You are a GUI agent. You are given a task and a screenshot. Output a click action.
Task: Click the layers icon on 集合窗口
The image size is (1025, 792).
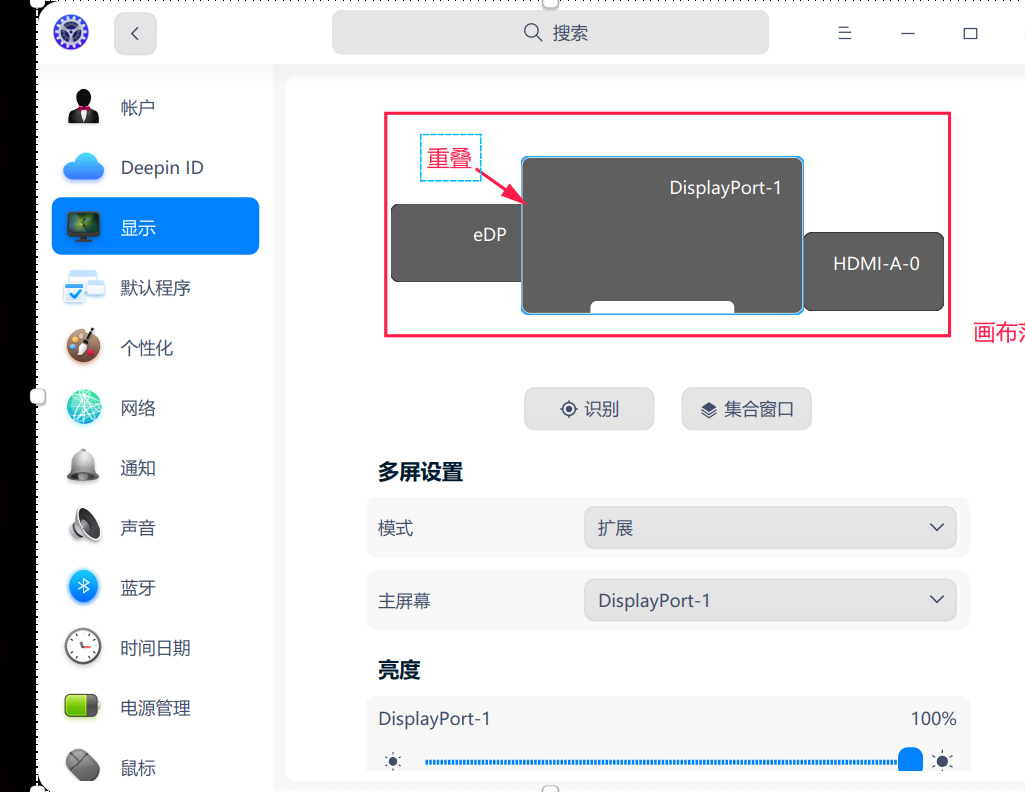pyautogui.click(x=709, y=410)
